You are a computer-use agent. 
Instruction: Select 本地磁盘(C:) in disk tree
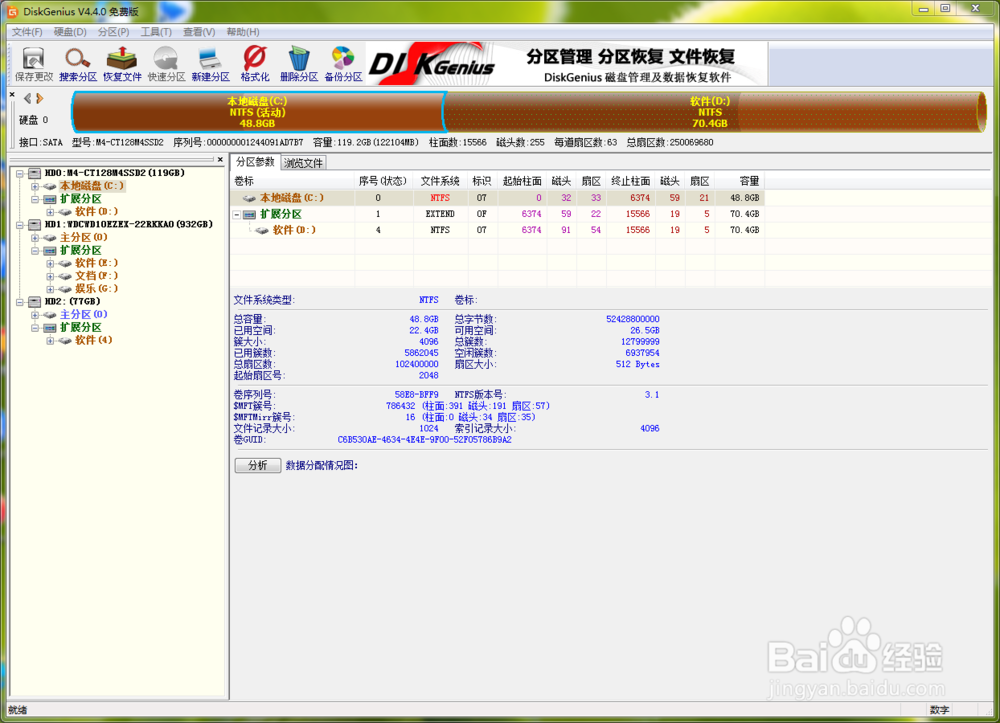(x=92, y=186)
